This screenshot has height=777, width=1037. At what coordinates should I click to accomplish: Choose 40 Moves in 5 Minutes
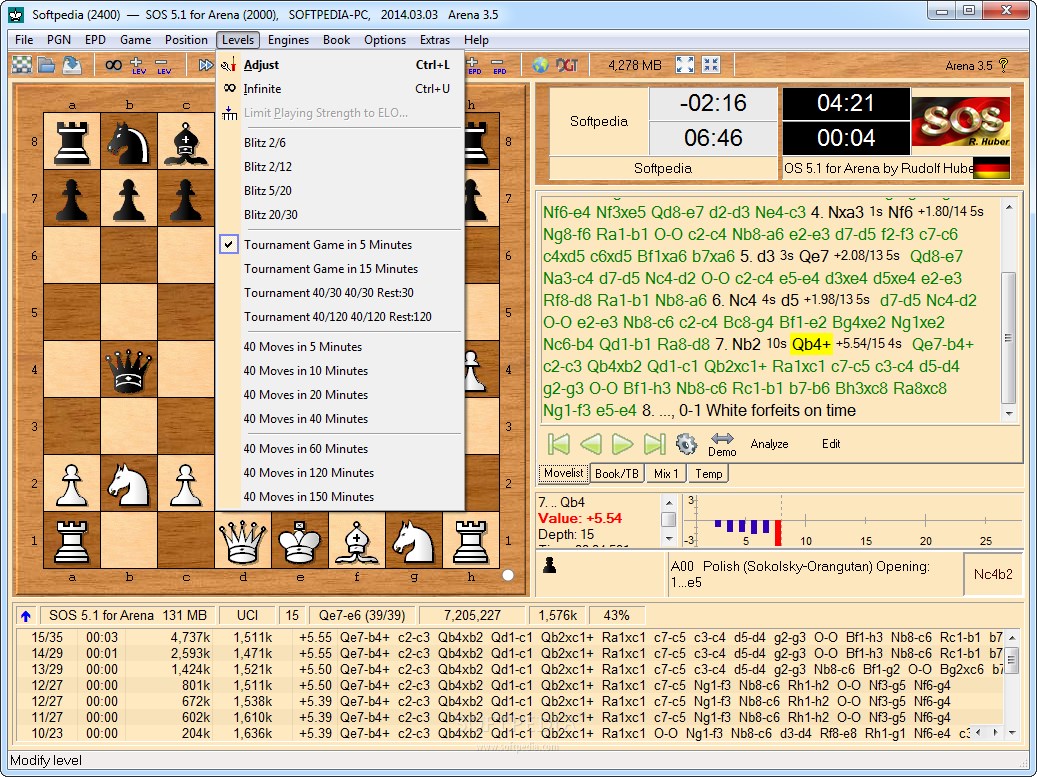coord(340,347)
